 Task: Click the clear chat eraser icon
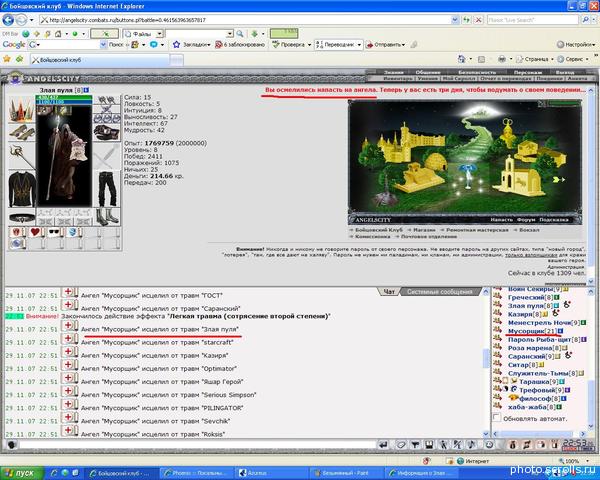(401, 445)
